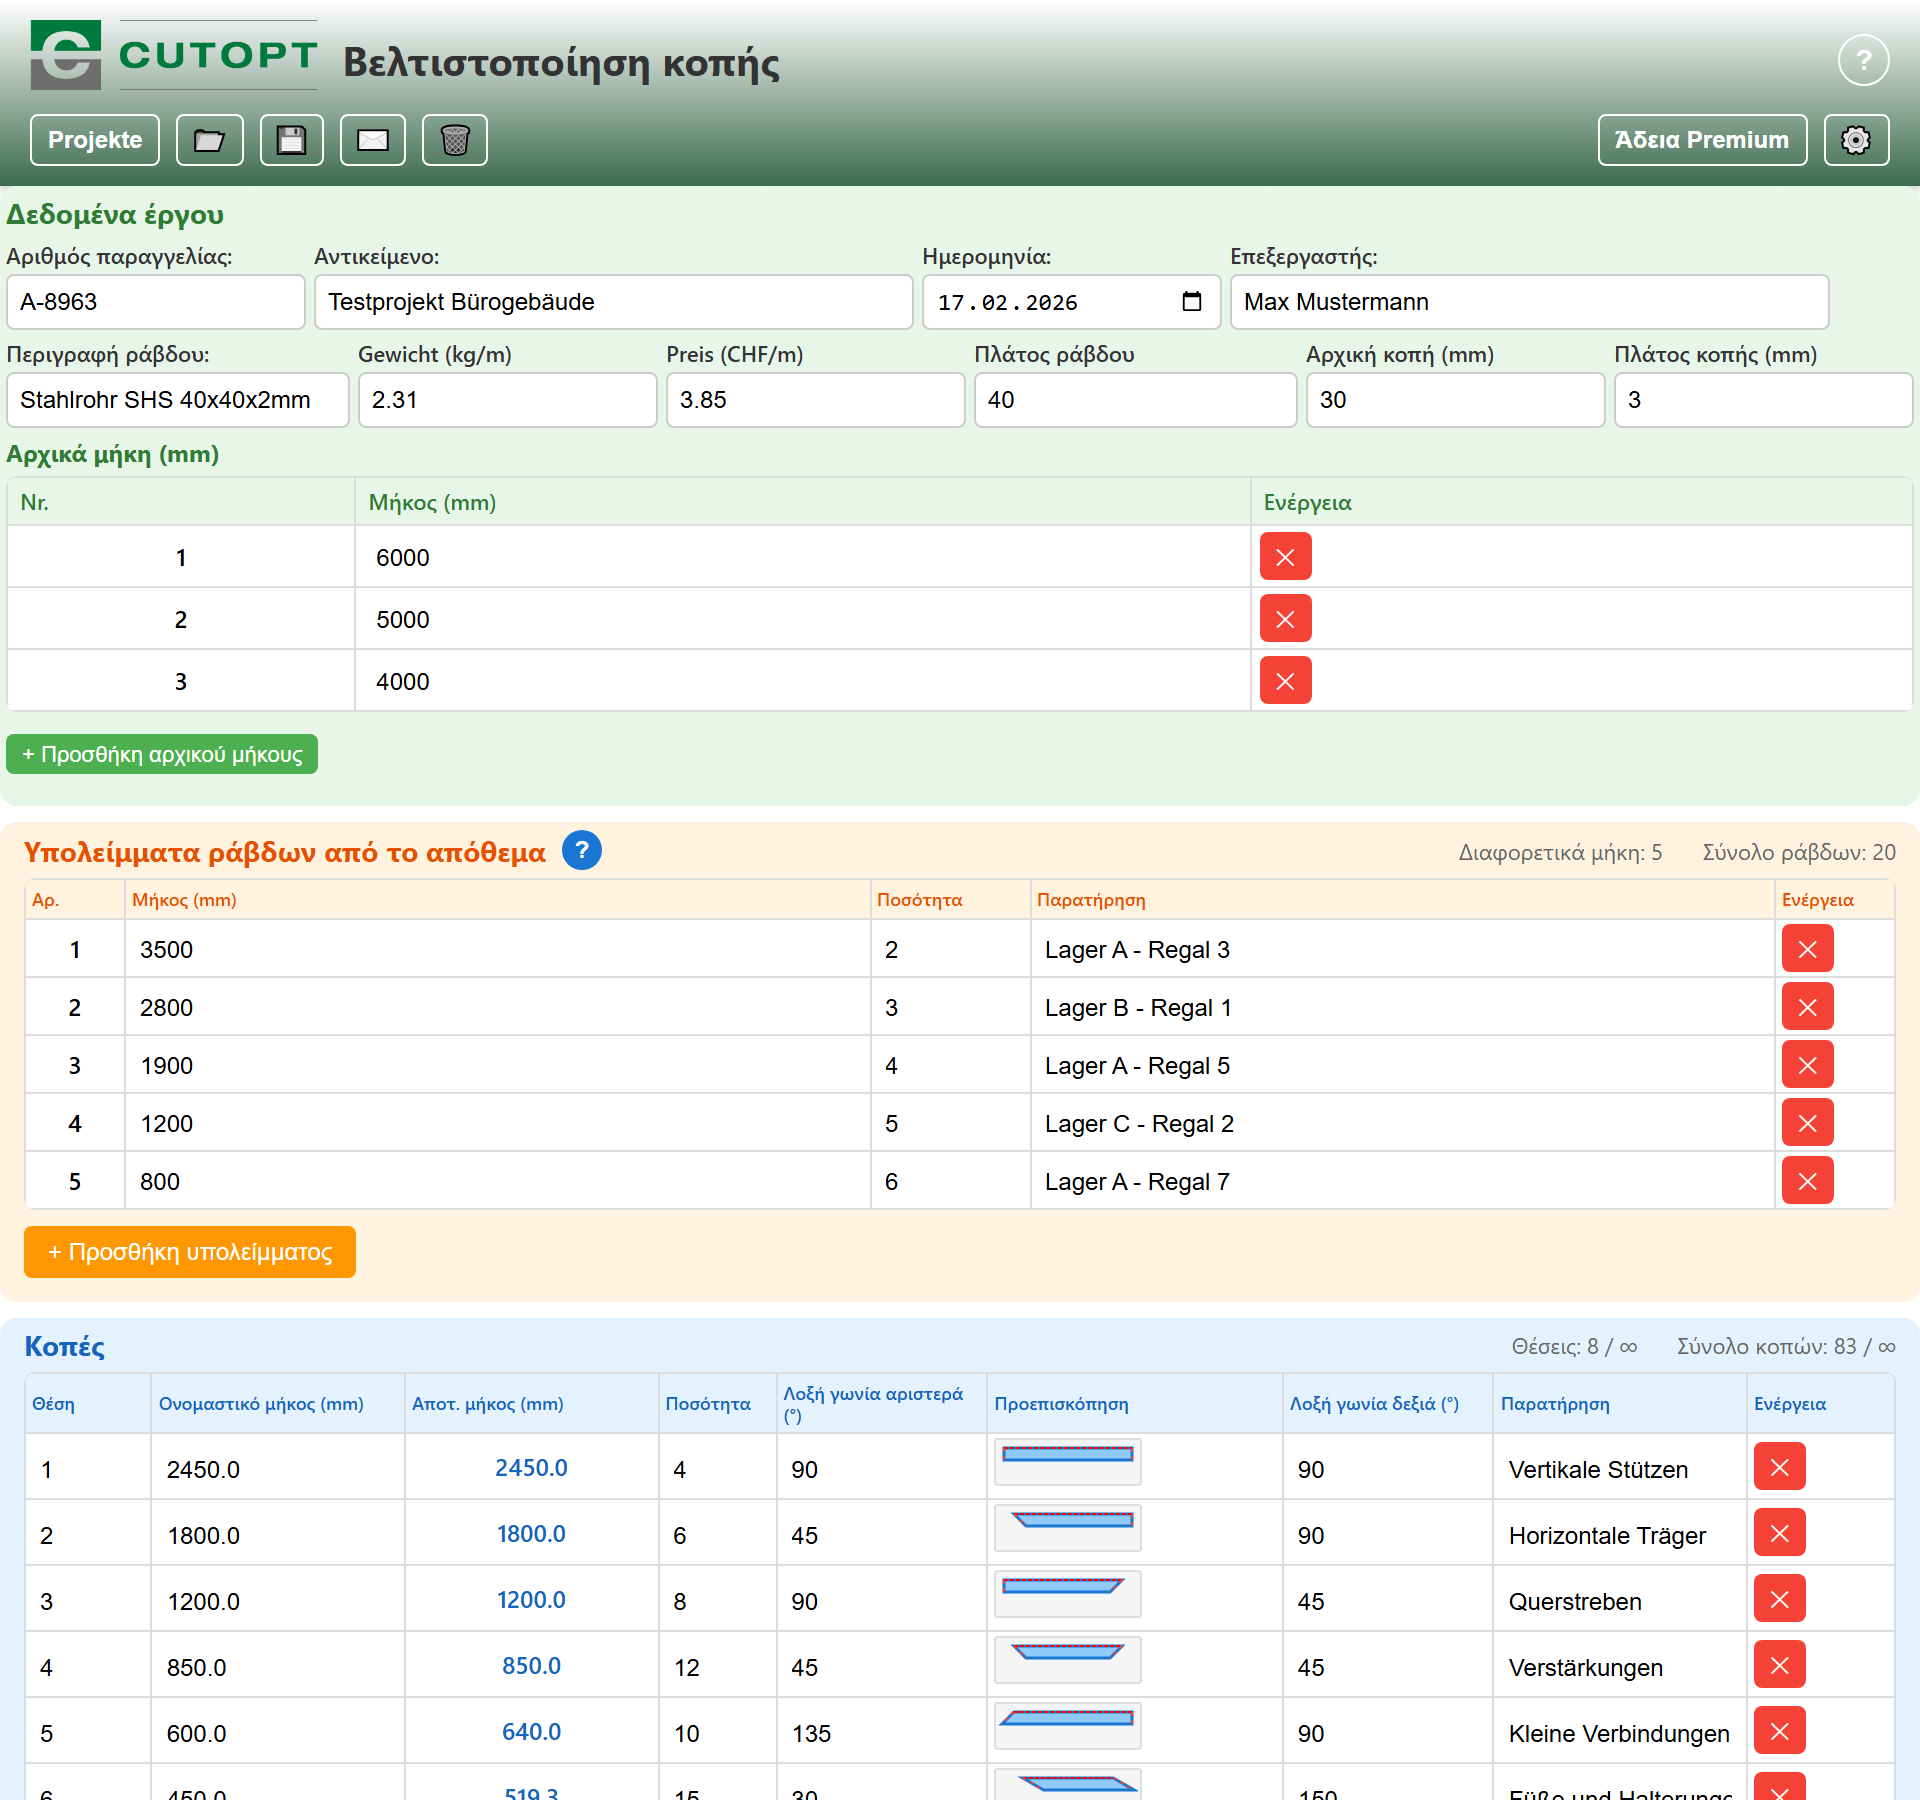Click the initial cut field with 30
The width and height of the screenshot is (1920, 1800).
[x=1456, y=400]
